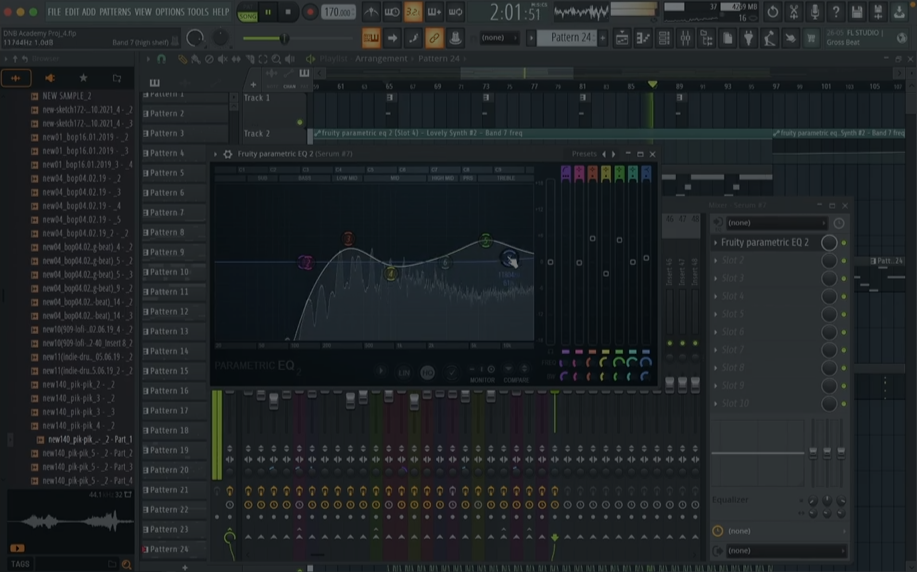Image resolution: width=917 pixels, height=572 pixels.
Task: Toggle the multilink to controllers link icon
Action: click(434, 39)
